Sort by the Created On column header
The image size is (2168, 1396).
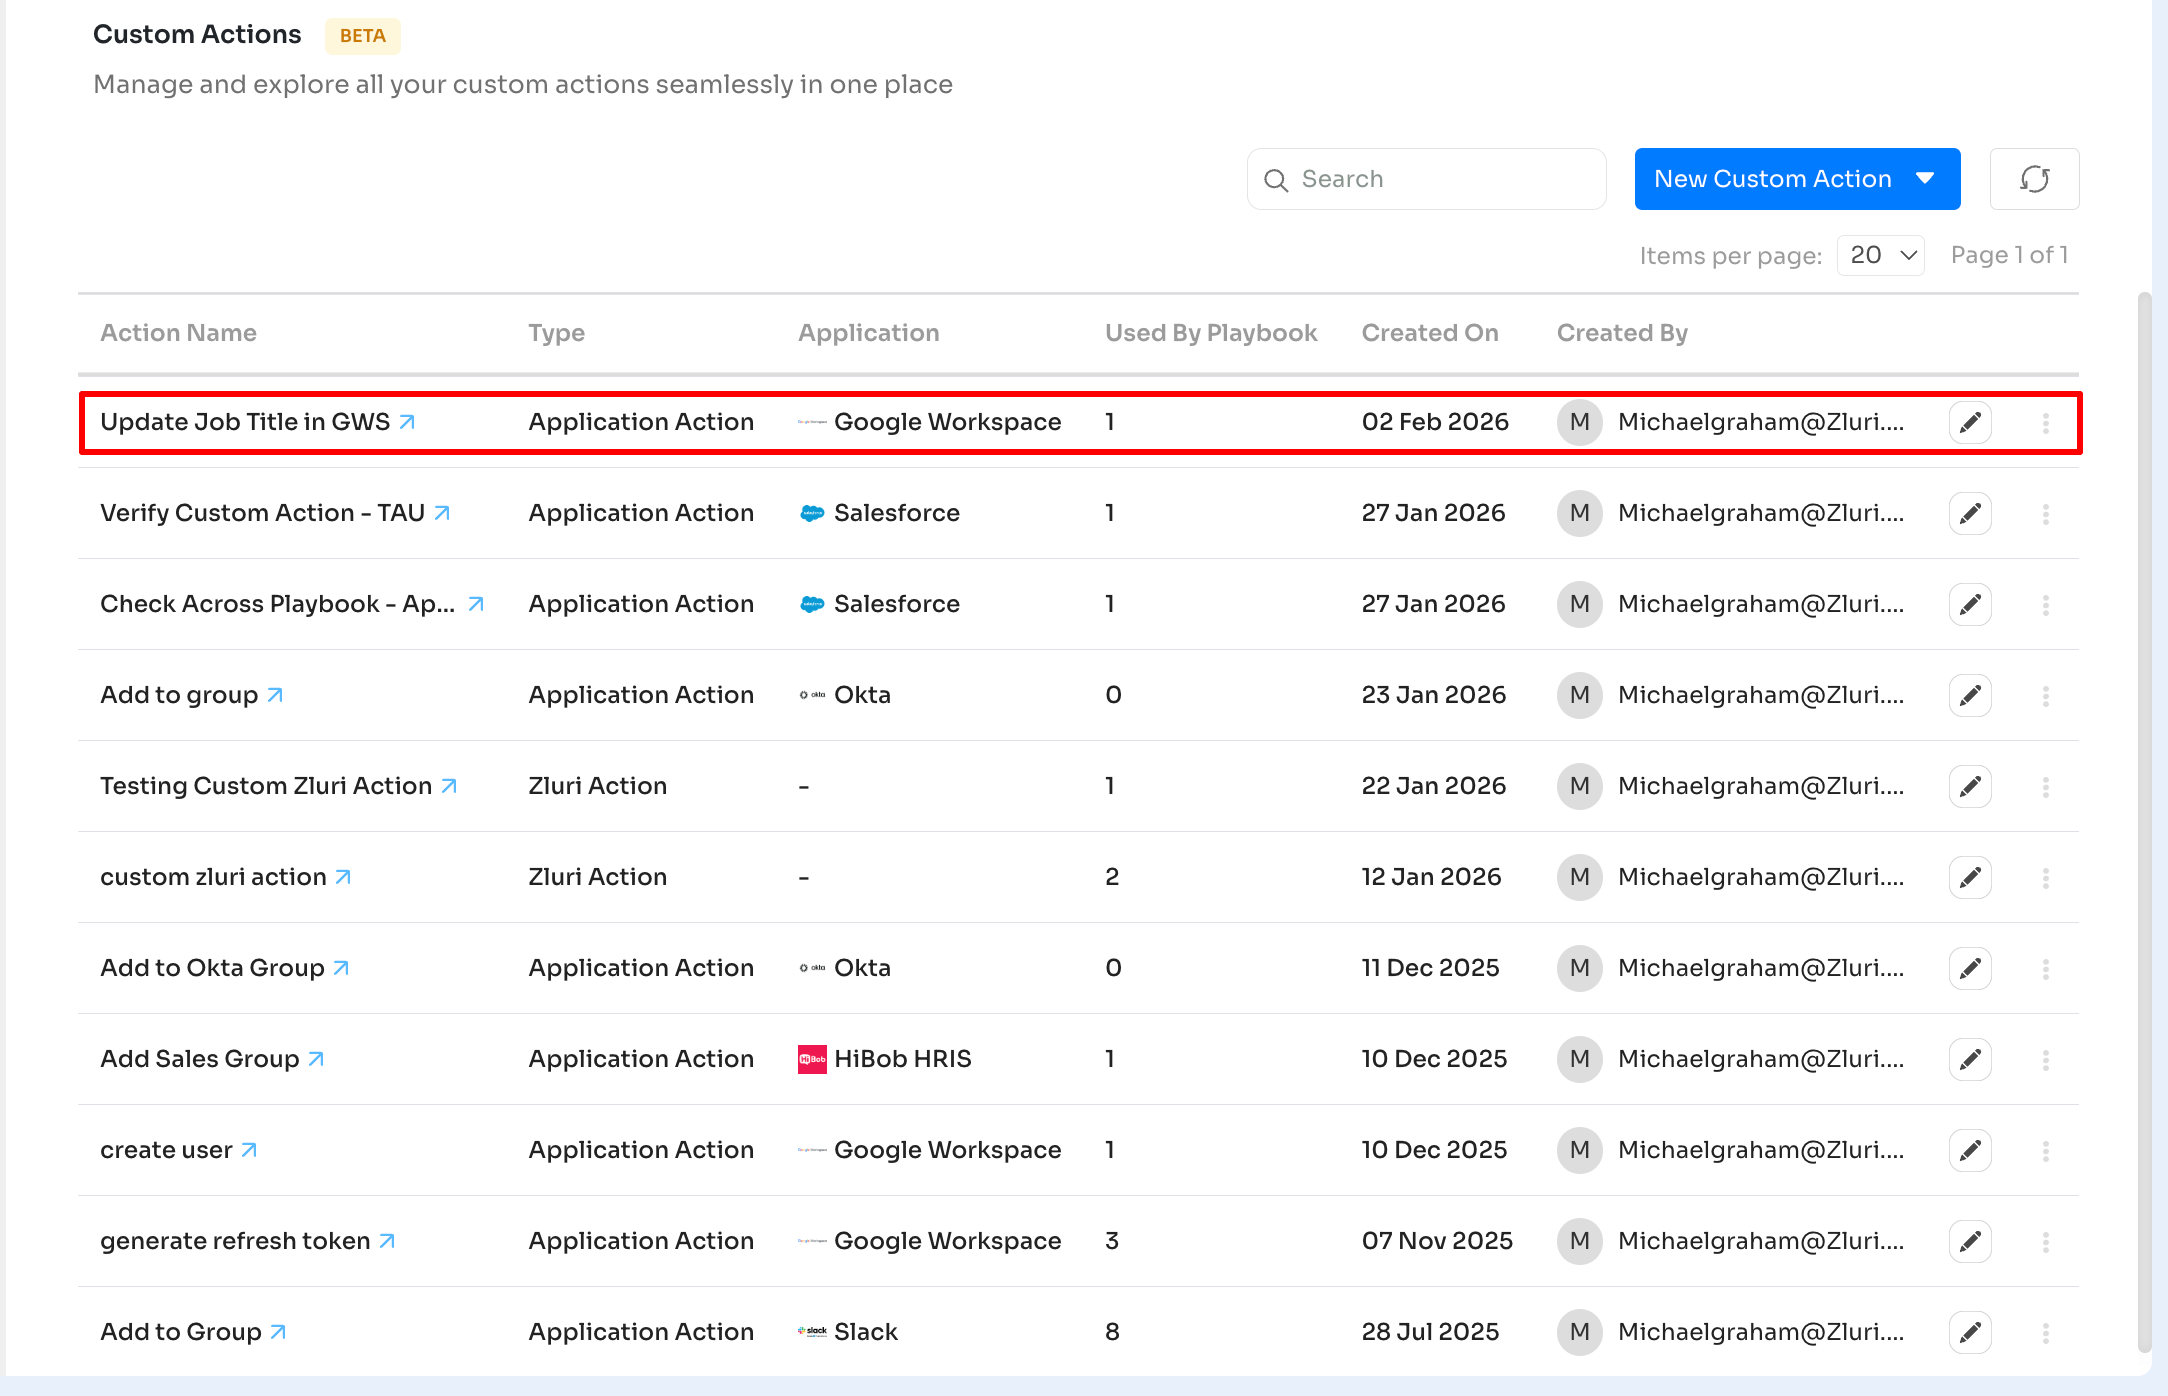click(1429, 333)
